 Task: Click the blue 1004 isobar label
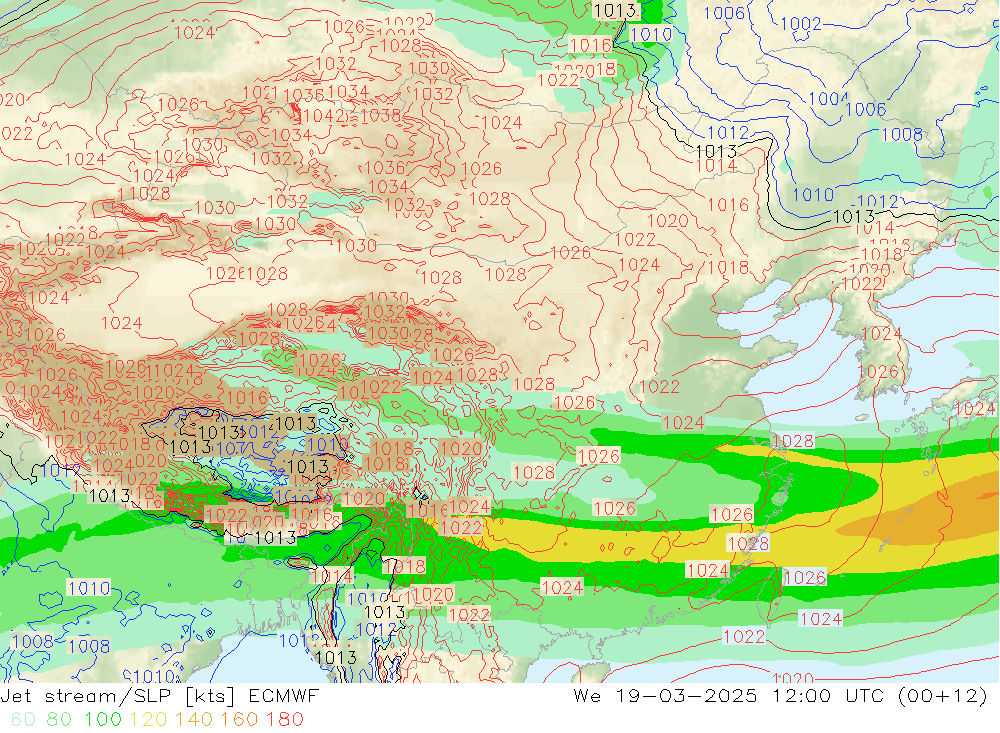tap(828, 99)
